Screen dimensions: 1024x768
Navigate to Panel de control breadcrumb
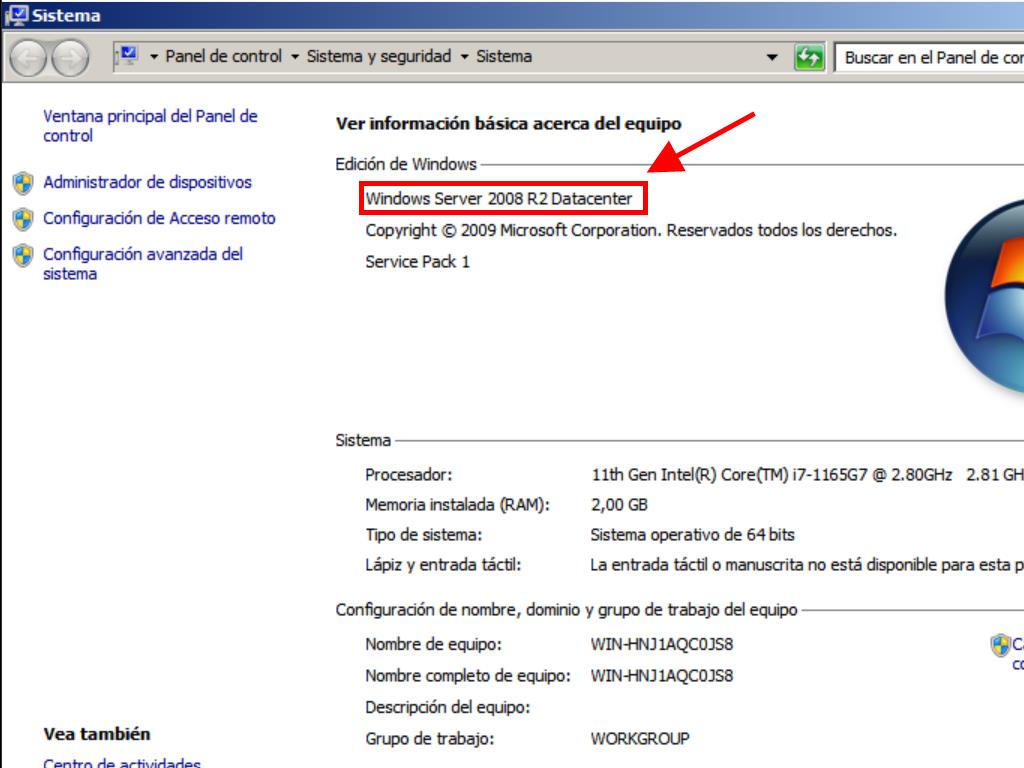pyautogui.click(x=223, y=57)
